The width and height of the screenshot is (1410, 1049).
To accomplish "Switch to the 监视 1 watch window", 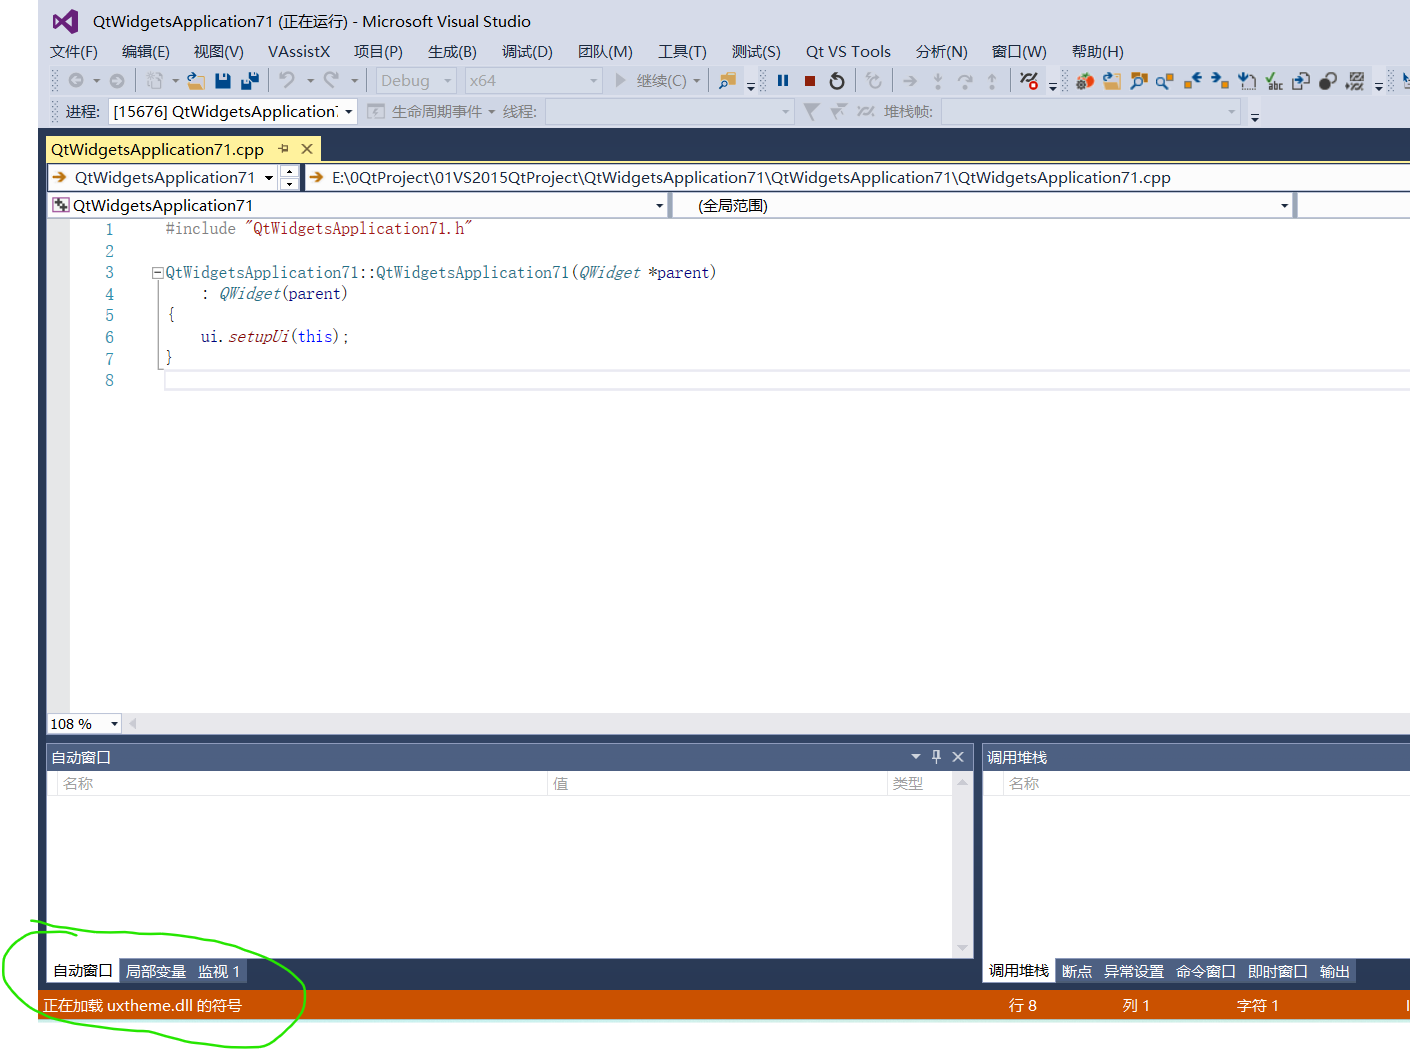I will click(x=219, y=970).
